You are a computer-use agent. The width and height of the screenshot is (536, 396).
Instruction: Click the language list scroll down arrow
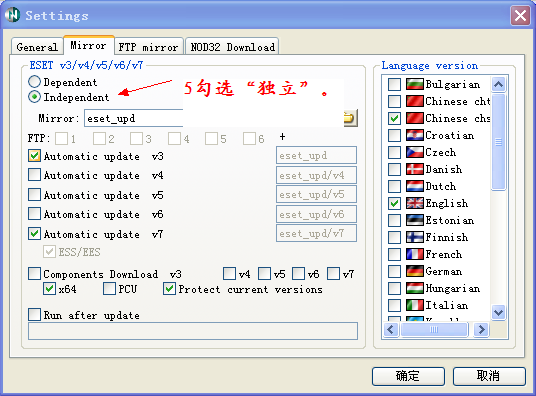click(x=498, y=312)
